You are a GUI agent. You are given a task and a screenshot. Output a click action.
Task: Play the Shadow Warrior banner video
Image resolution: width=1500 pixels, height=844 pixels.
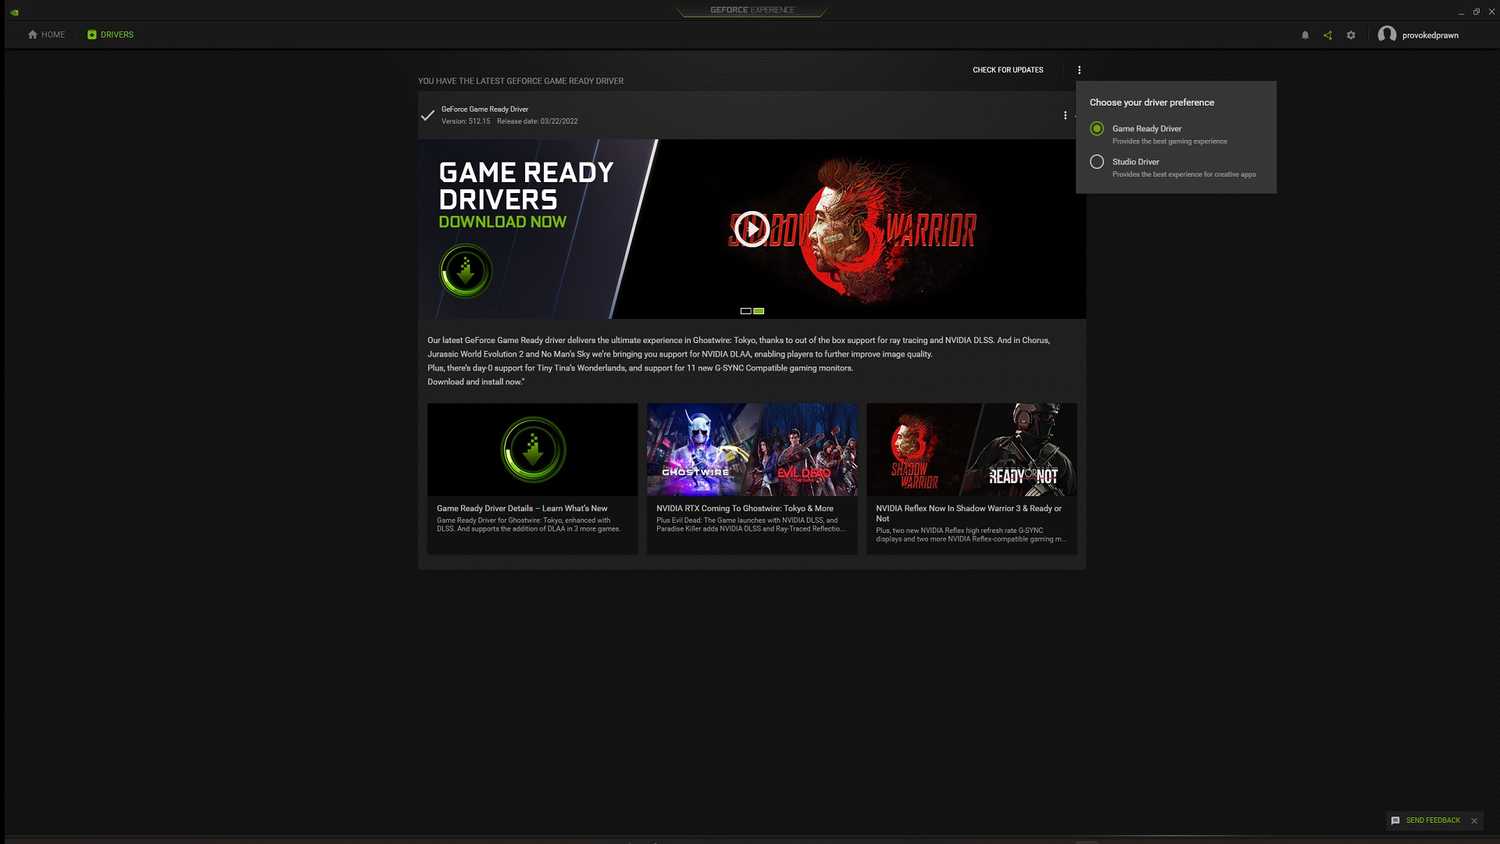752,229
